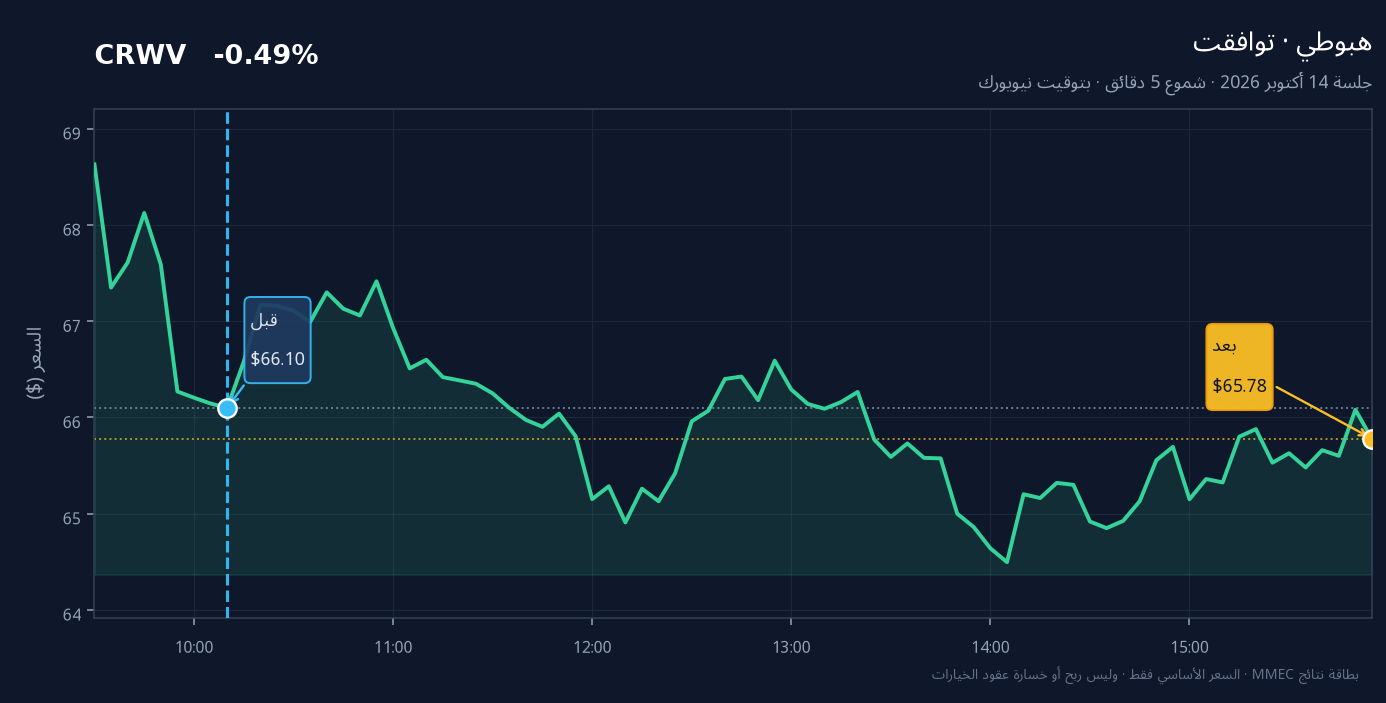Click the السعر ($) y-axis title

(34, 363)
